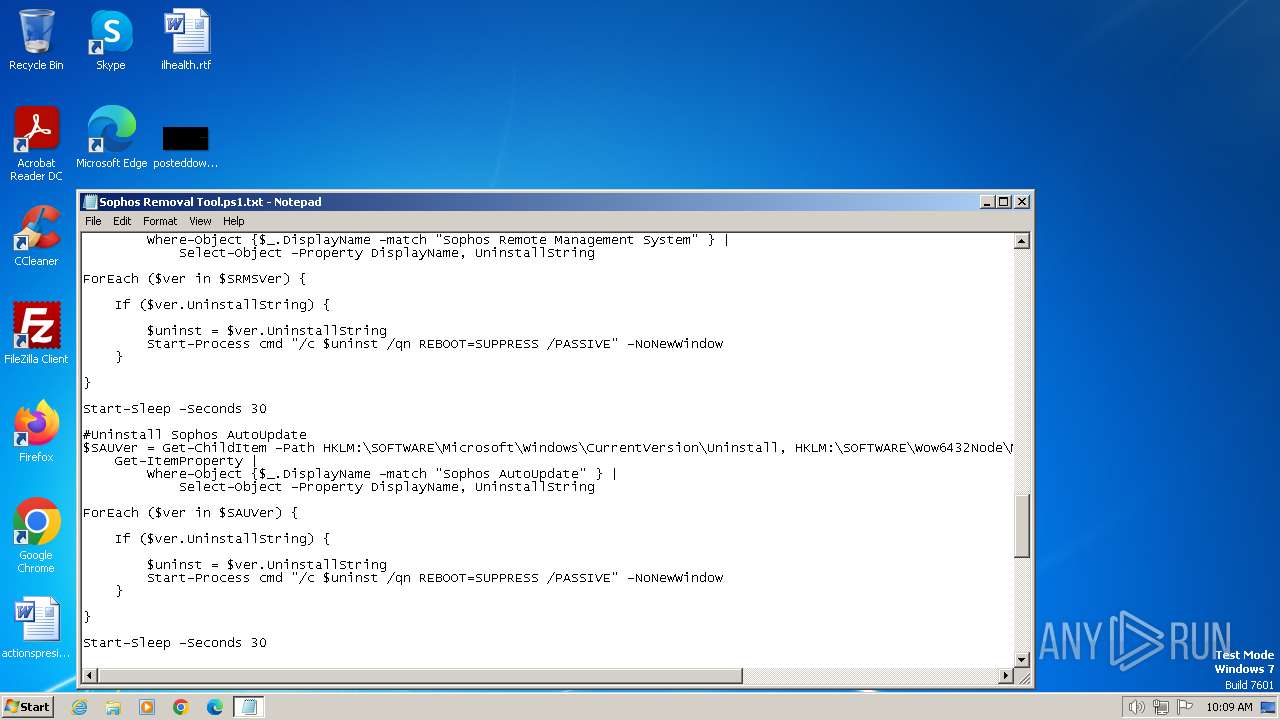Click the volume speaker tray icon
This screenshot has height=720, width=1280.
coord(1136,707)
